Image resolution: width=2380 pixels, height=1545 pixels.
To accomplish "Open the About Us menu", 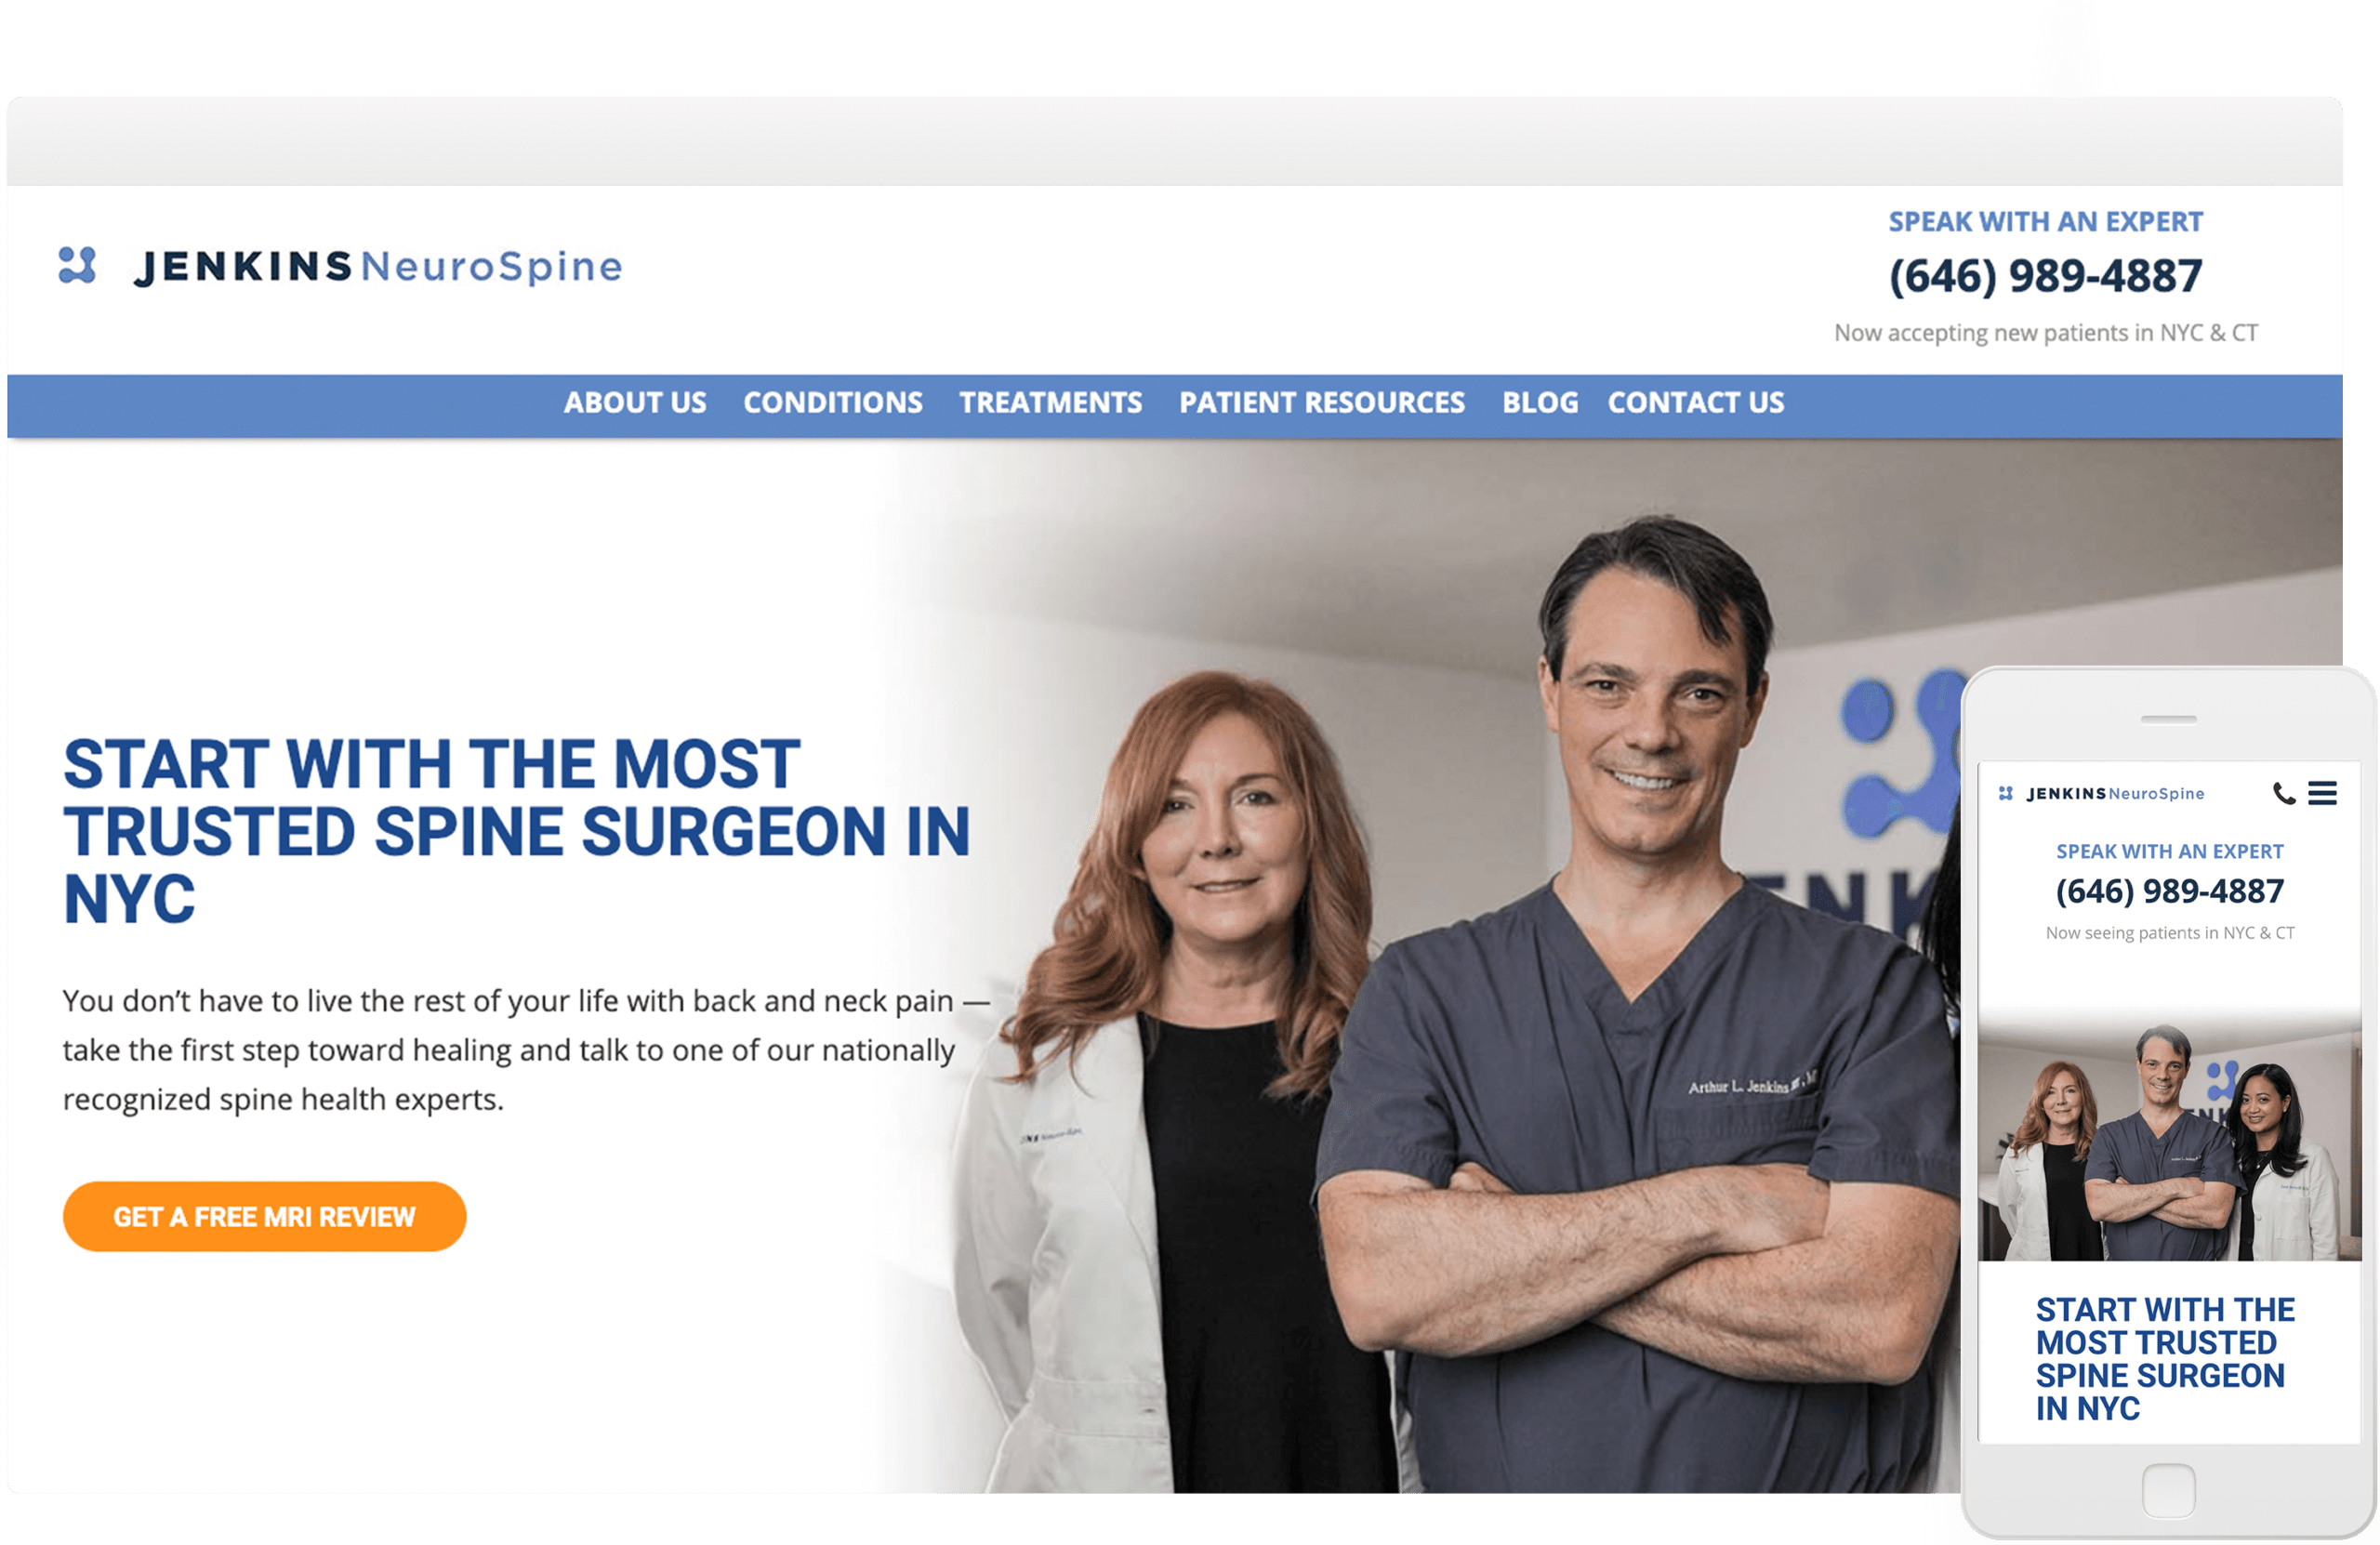I will pos(635,403).
